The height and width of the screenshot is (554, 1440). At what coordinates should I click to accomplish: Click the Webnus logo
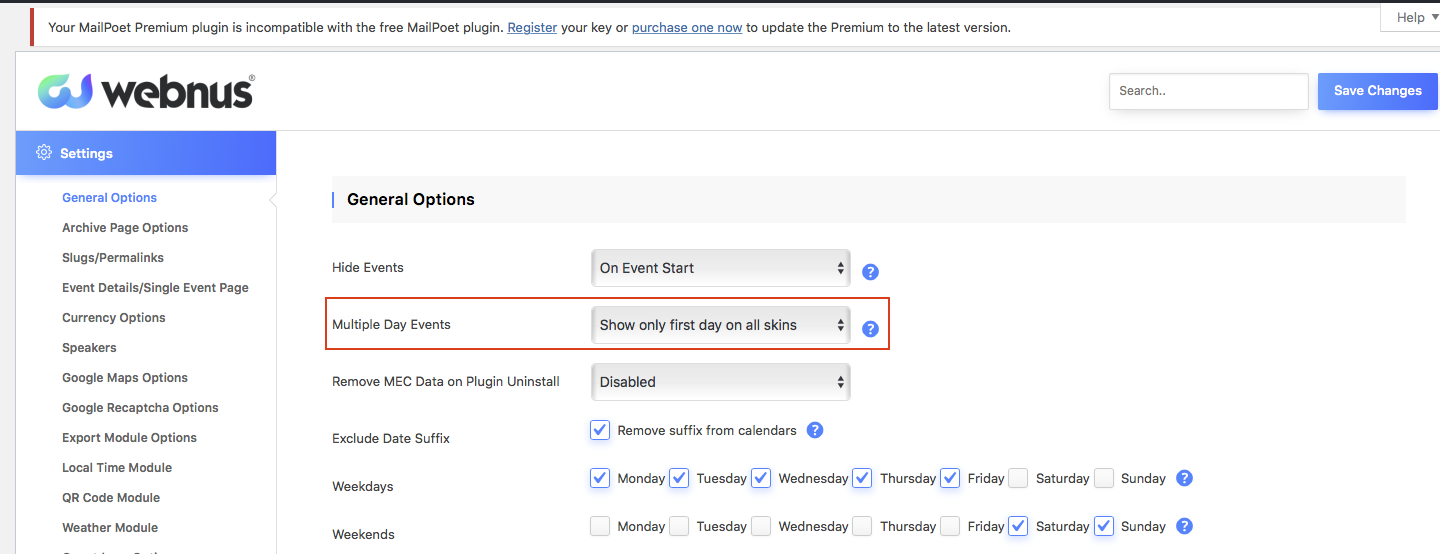[x=146, y=91]
